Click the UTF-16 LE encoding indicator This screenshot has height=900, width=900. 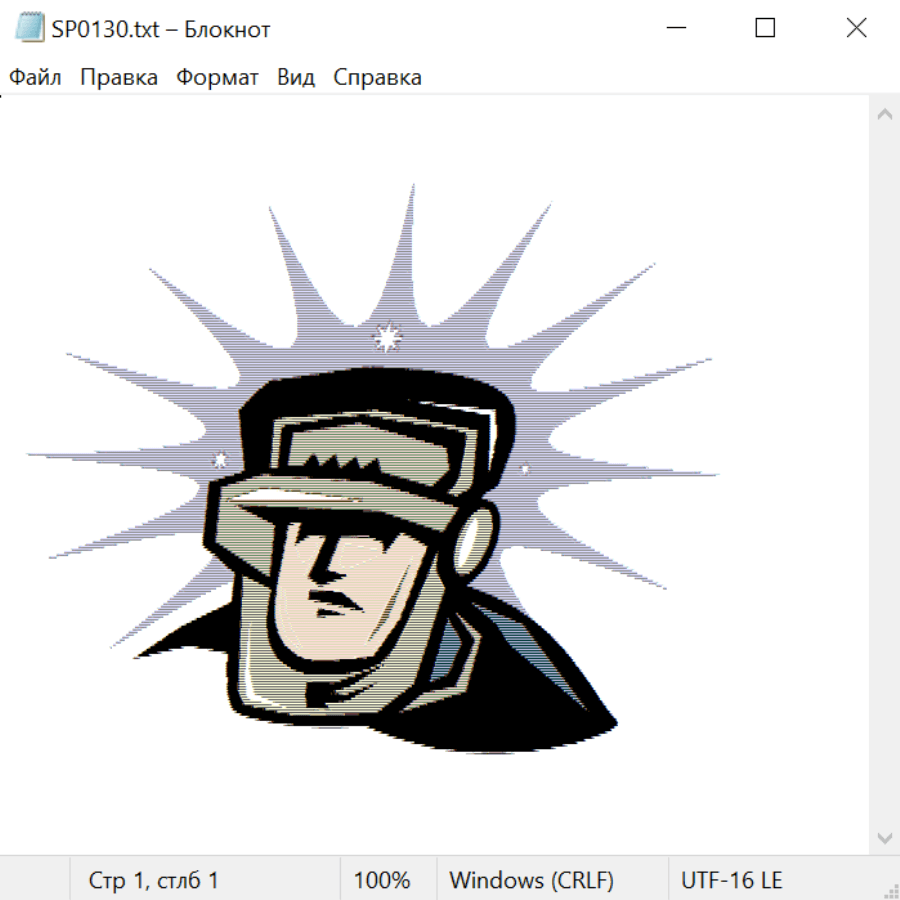pyautogui.click(x=731, y=881)
